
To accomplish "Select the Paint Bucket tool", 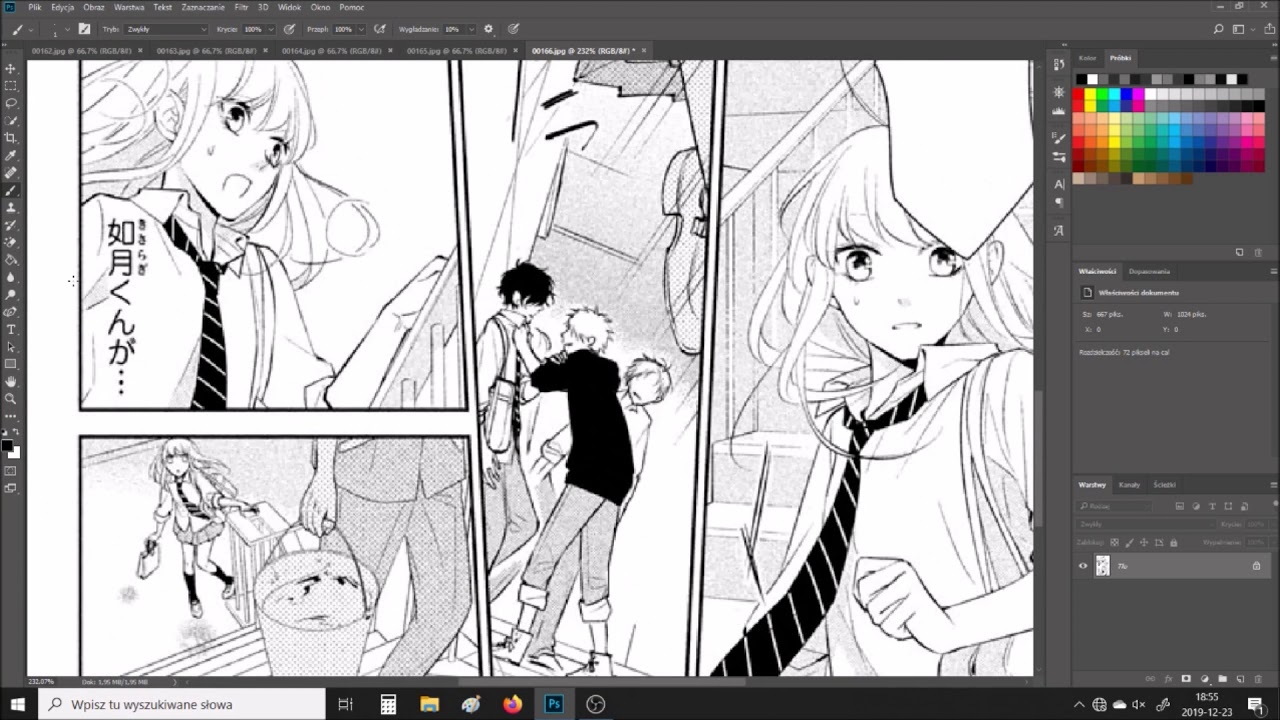I will [11, 260].
